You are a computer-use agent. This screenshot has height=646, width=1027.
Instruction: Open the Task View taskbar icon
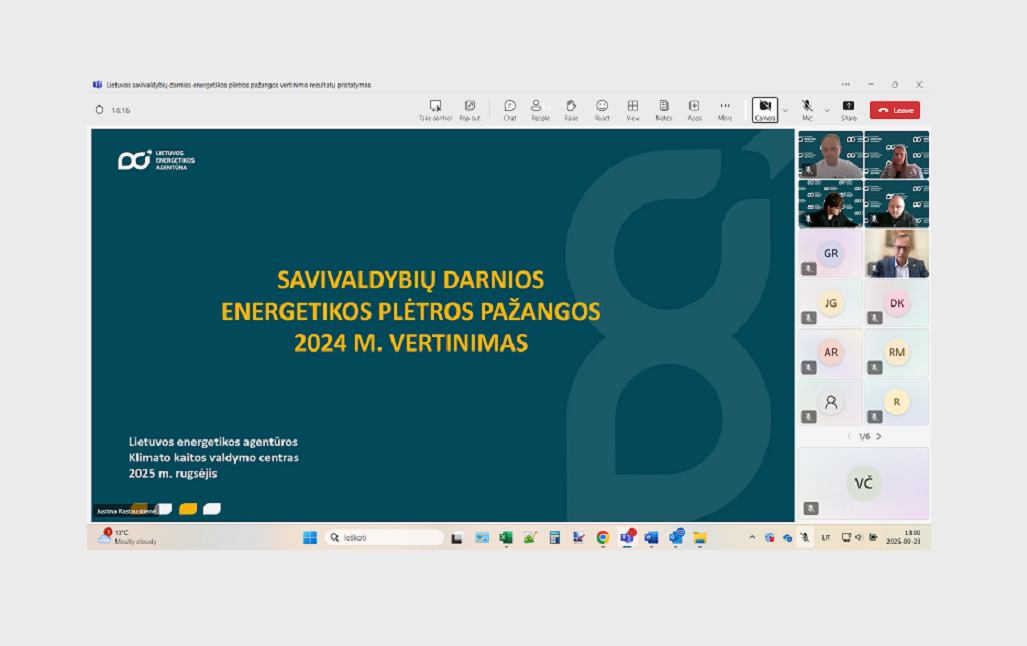coord(457,538)
